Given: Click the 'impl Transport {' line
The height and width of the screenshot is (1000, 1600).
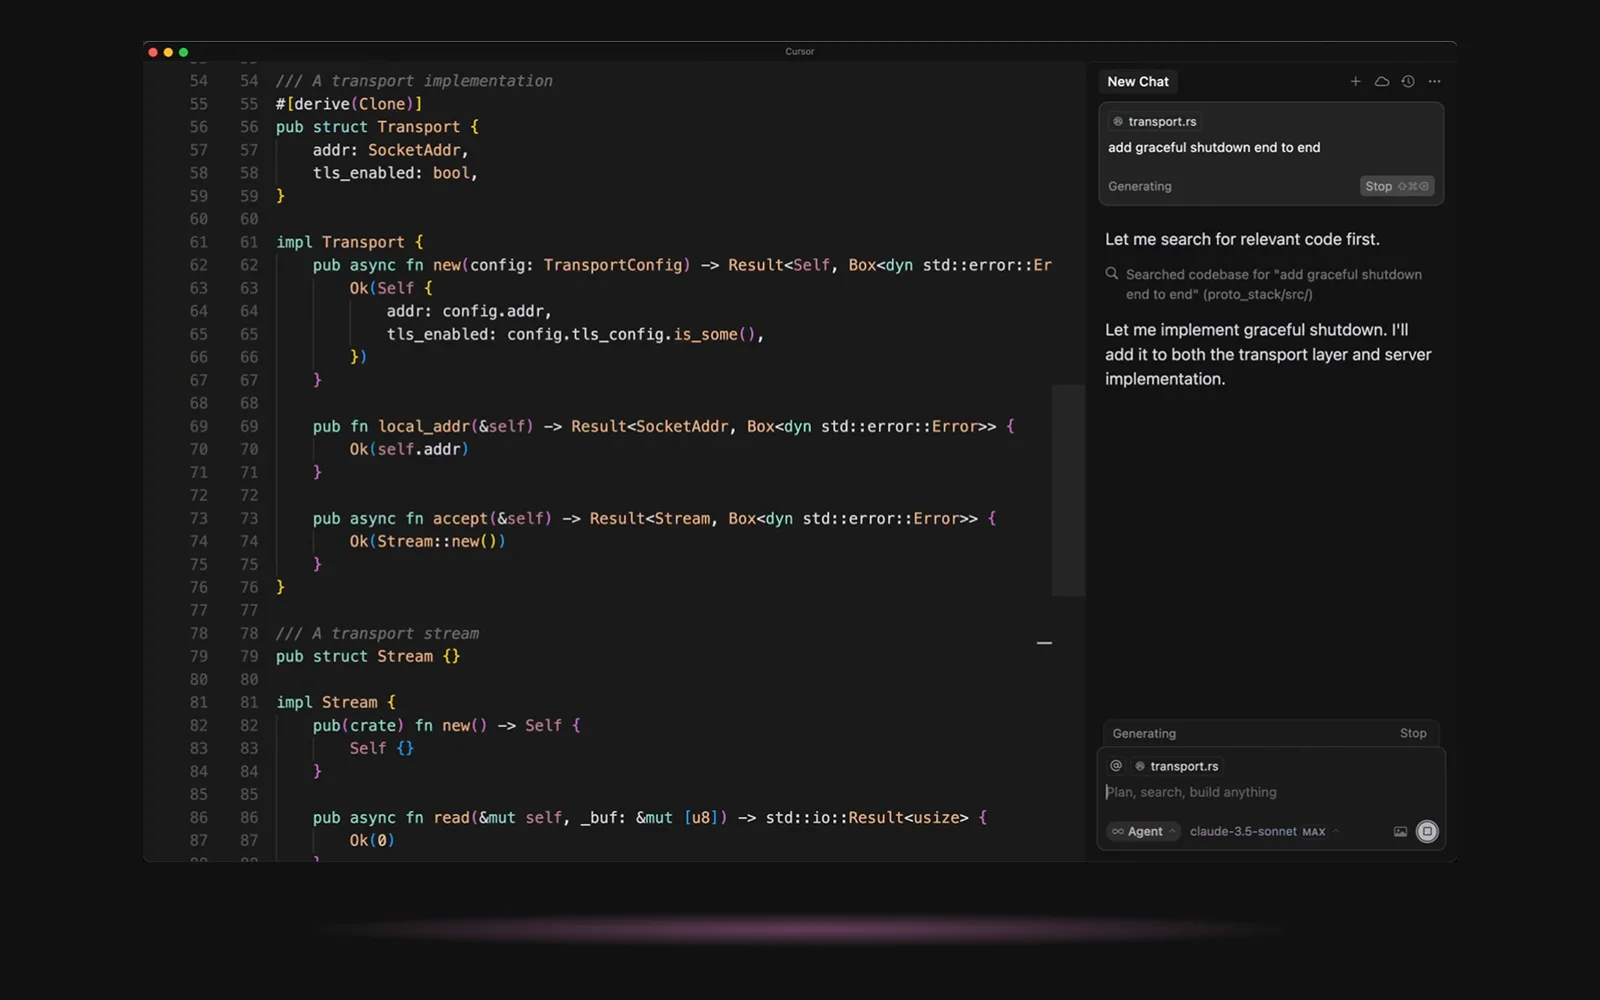Looking at the screenshot, I should point(350,242).
